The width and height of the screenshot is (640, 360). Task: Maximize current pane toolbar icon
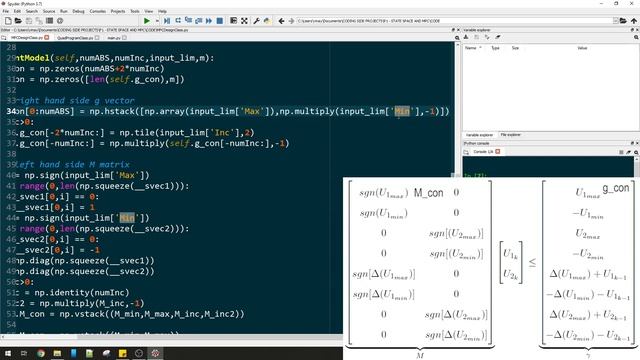pos(233,20)
